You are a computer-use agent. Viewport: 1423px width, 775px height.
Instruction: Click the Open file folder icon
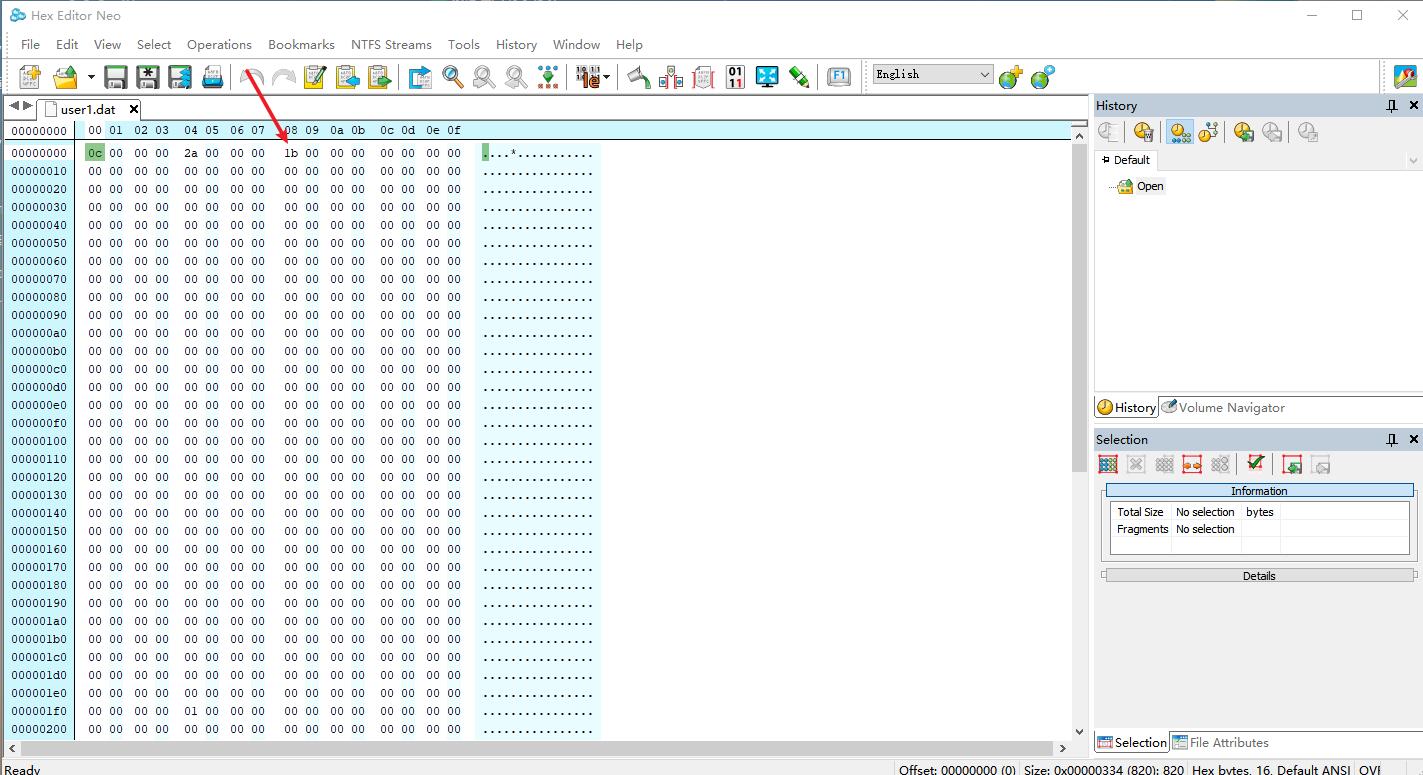[x=65, y=77]
